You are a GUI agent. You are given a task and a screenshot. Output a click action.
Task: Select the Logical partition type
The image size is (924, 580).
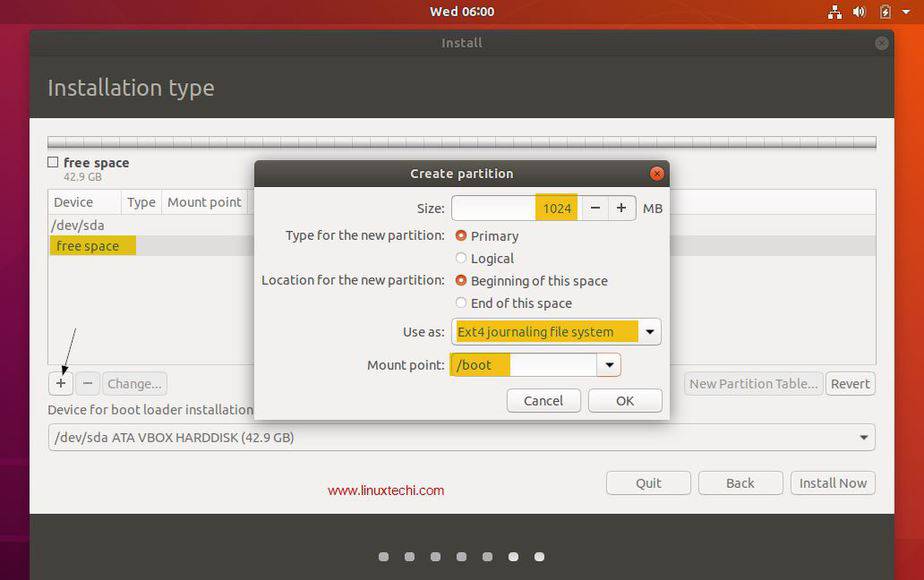(461, 258)
